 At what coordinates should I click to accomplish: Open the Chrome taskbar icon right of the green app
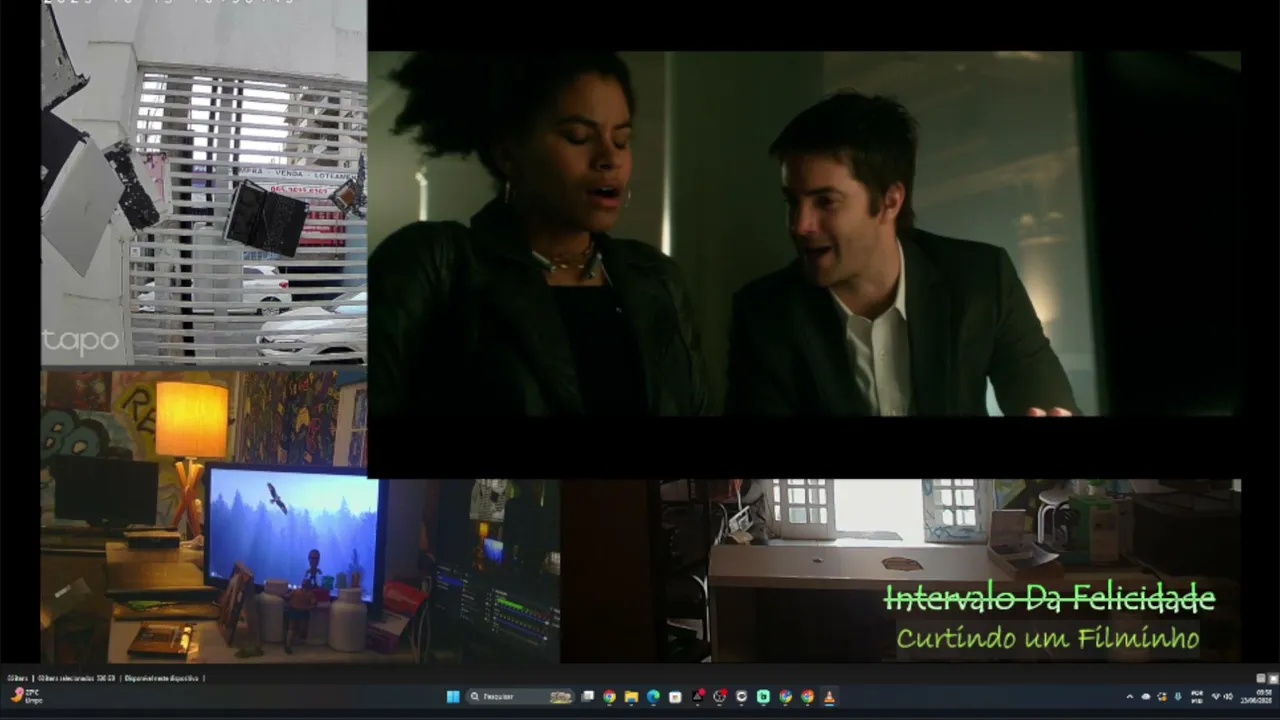[785, 697]
